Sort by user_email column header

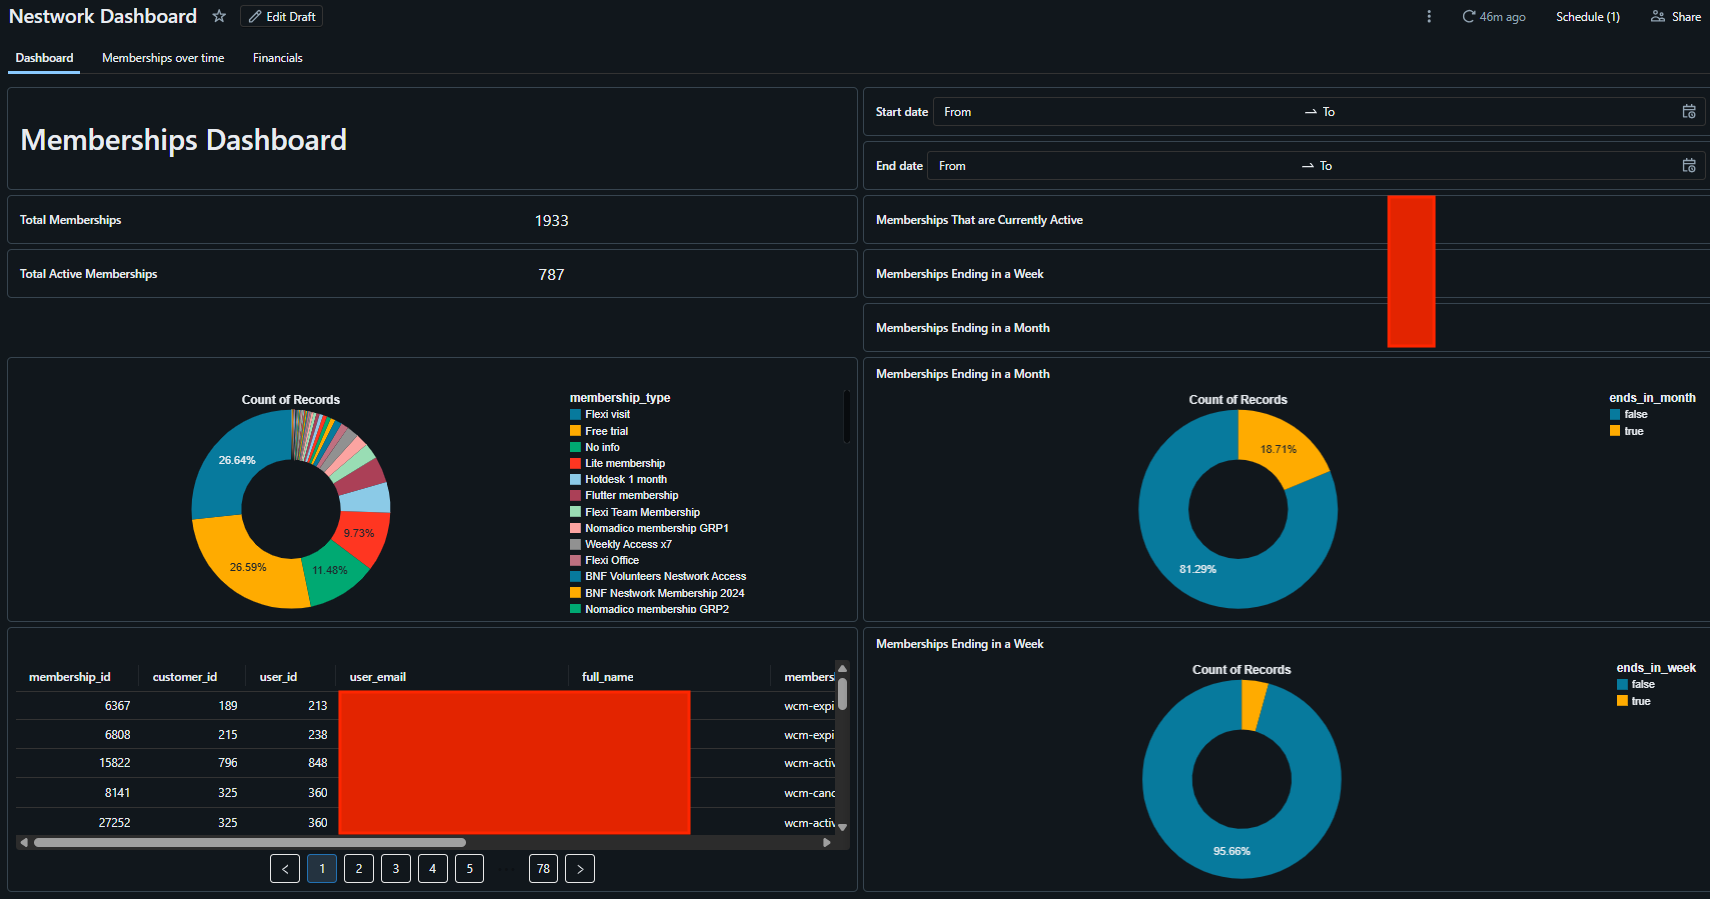pos(378,677)
